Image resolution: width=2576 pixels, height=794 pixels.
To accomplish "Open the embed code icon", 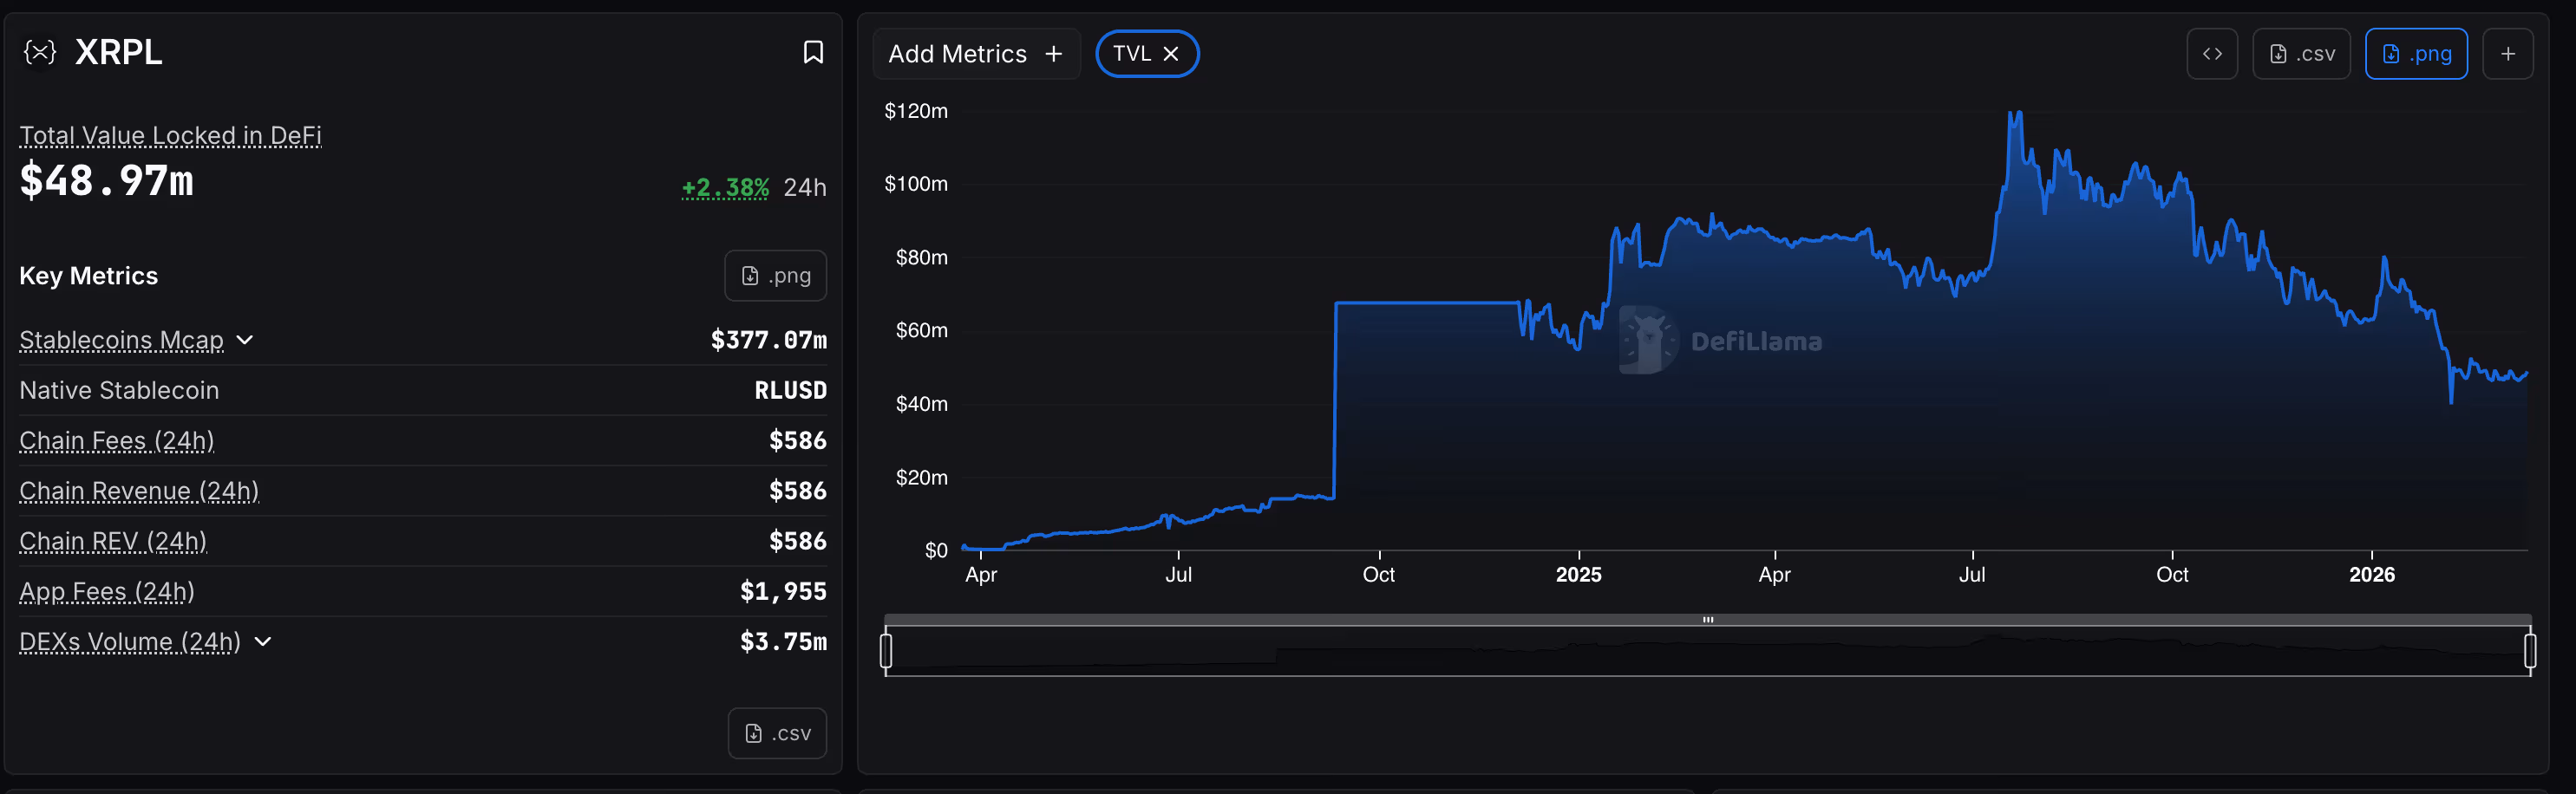I will point(2212,54).
